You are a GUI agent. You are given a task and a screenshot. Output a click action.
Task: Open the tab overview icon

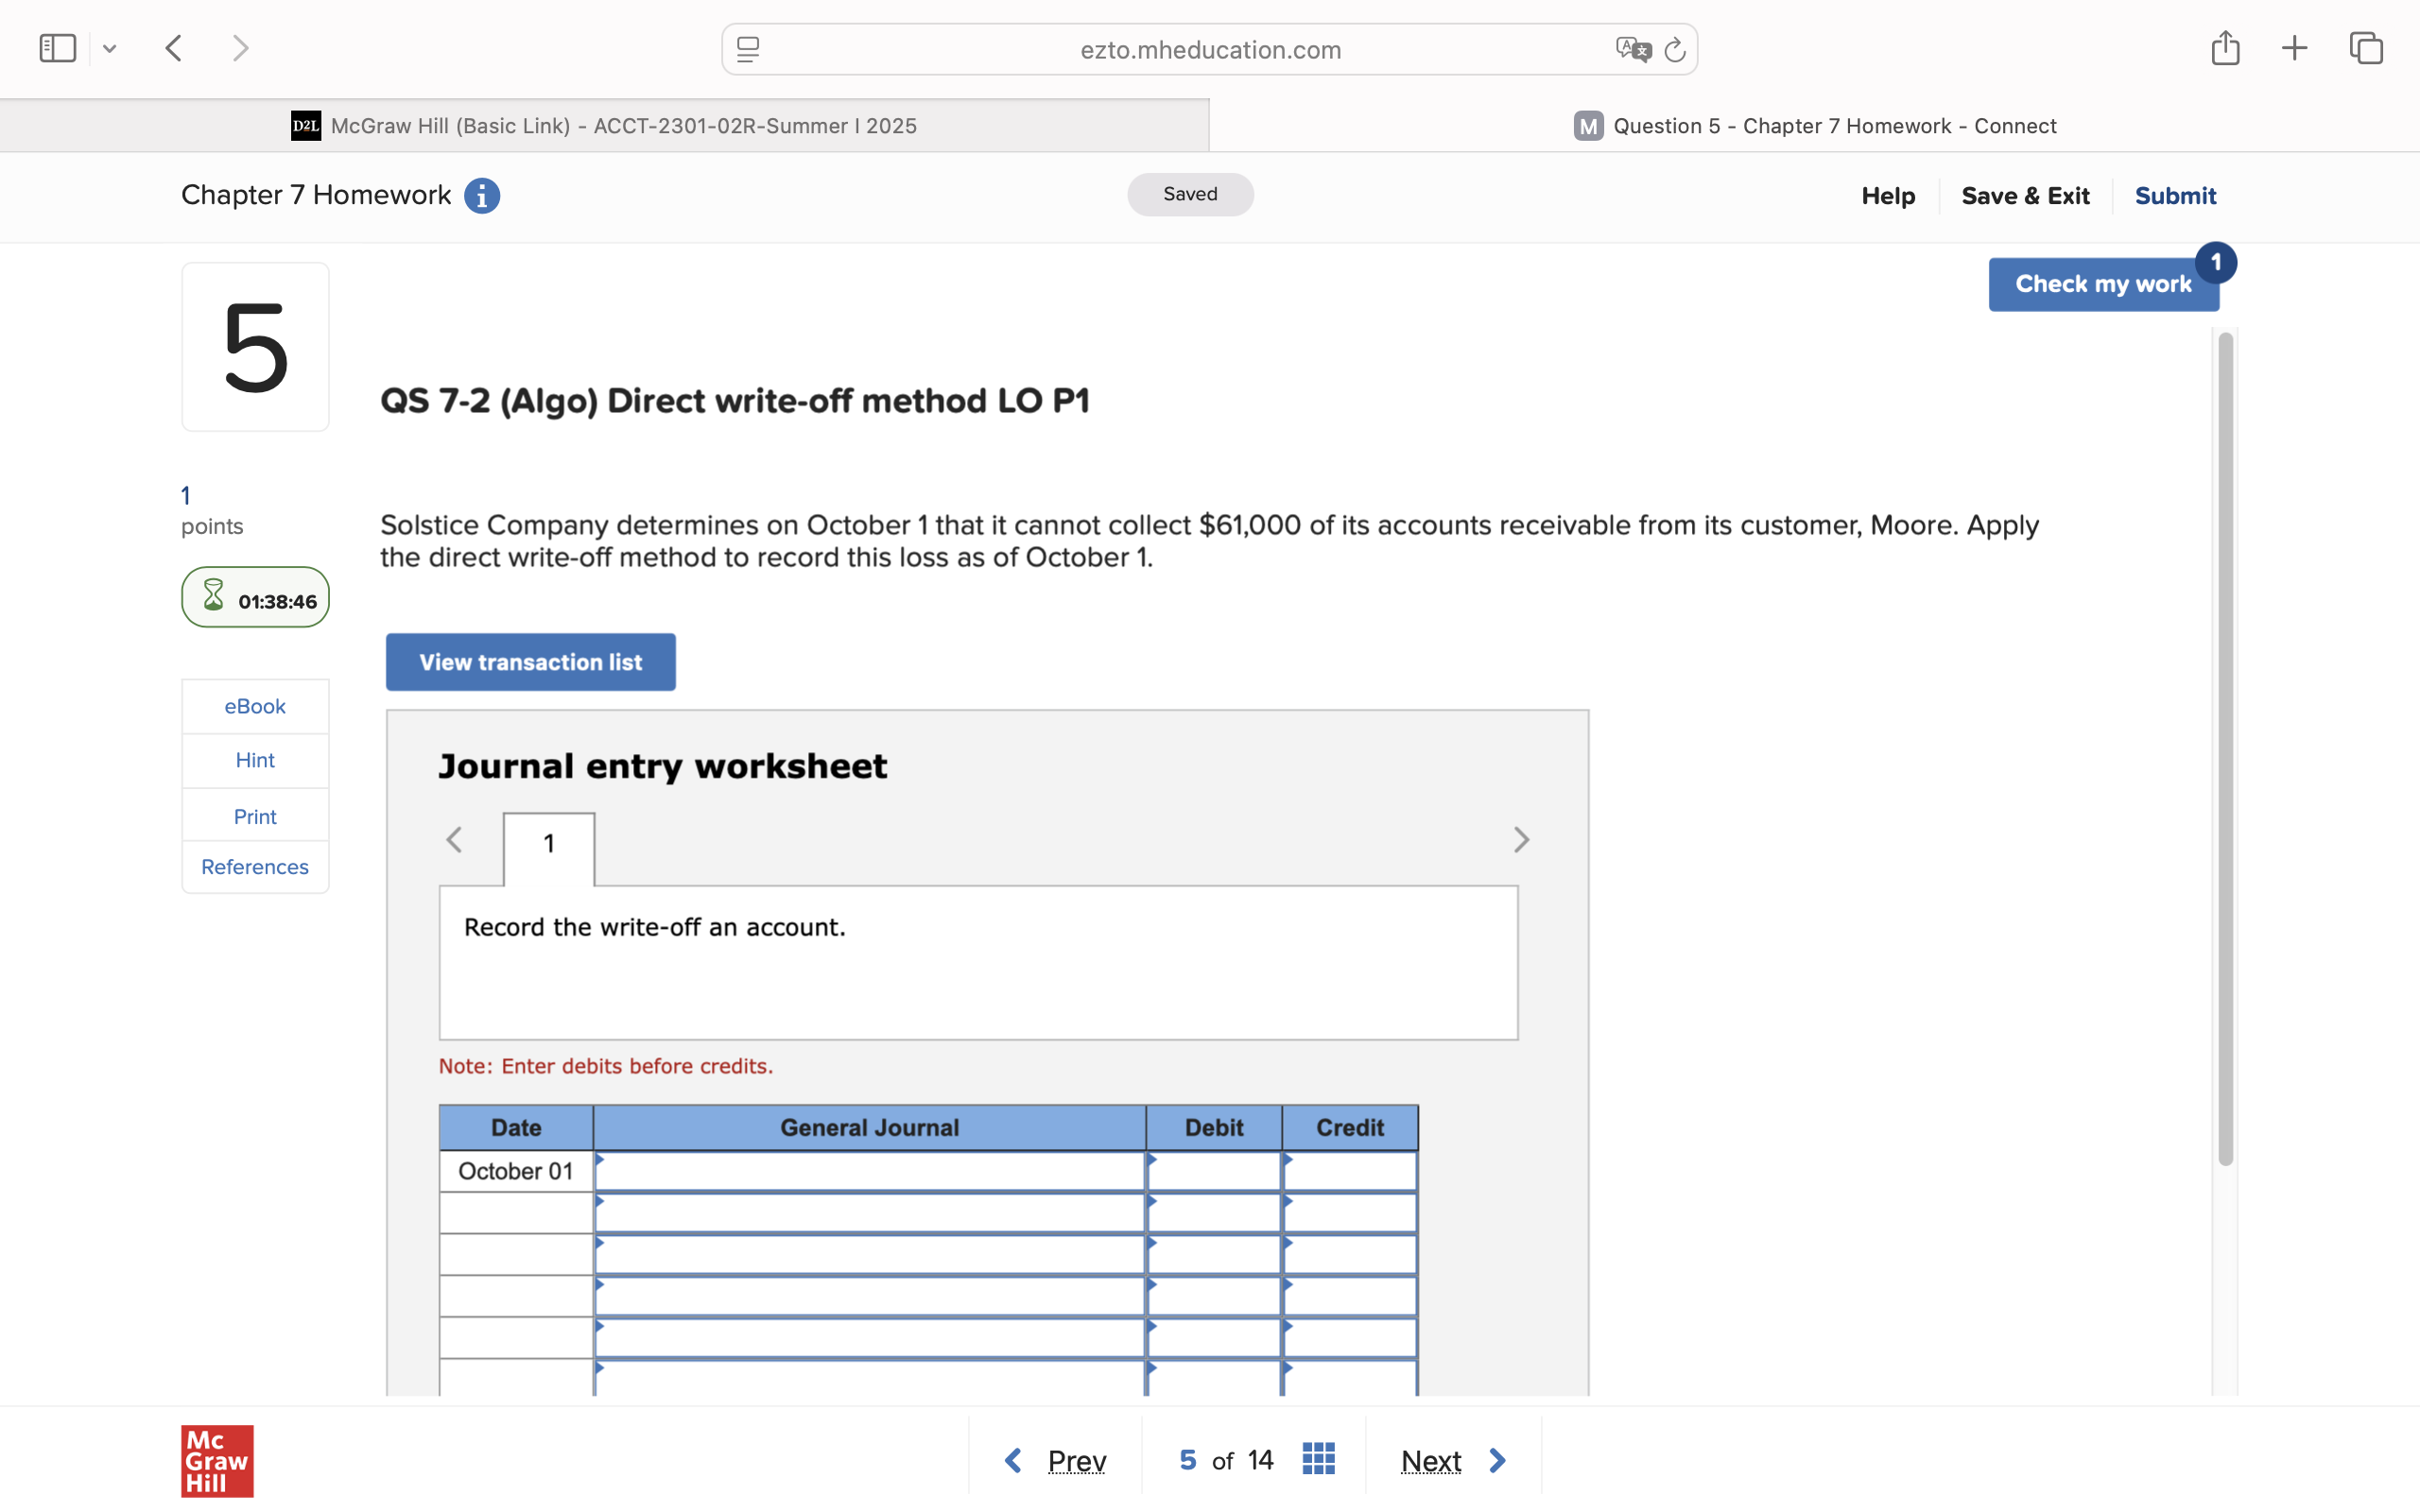(x=2366, y=48)
